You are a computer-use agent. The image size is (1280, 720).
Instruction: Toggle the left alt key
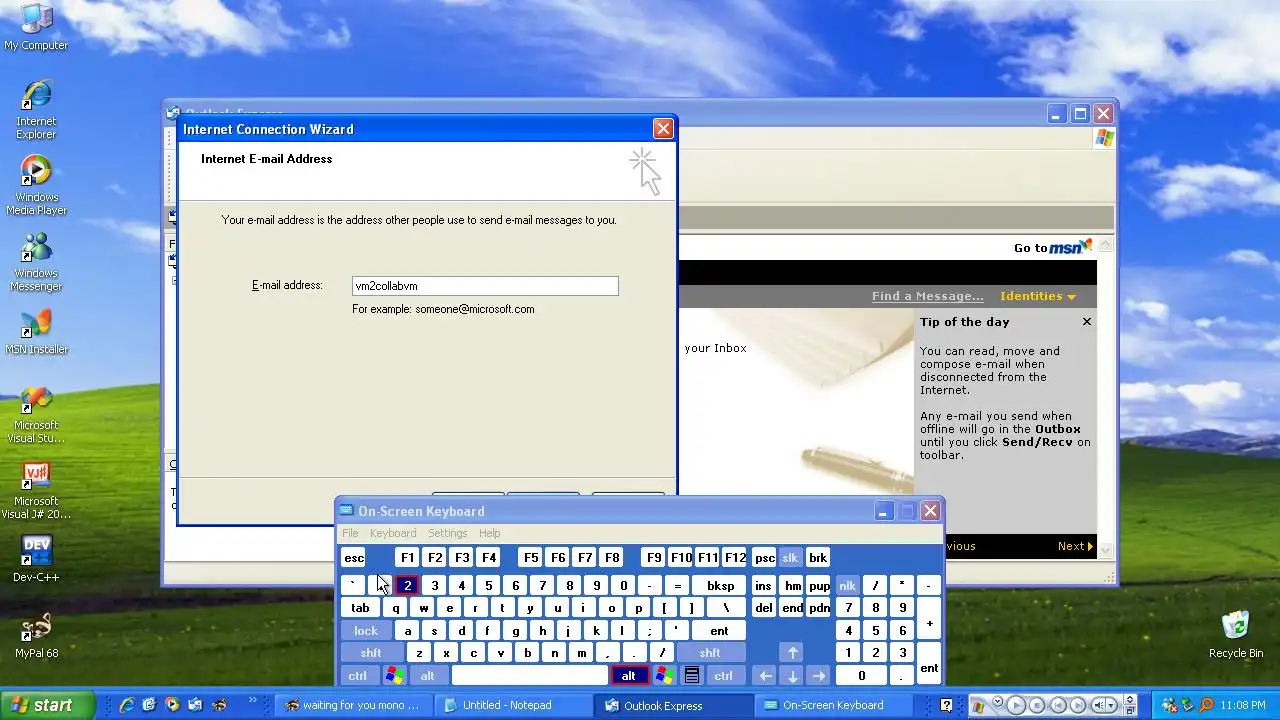tap(427, 676)
